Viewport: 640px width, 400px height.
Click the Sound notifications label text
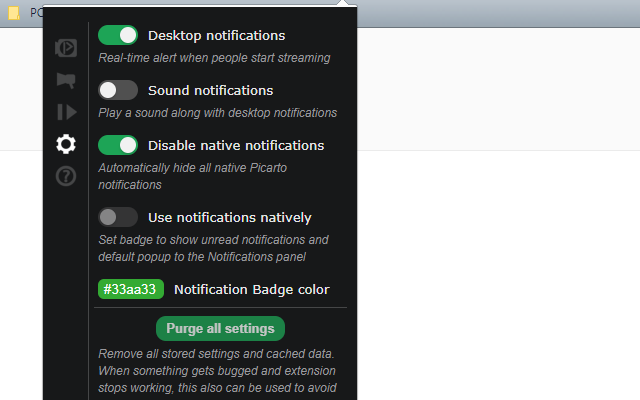click(x=211, y=91)
